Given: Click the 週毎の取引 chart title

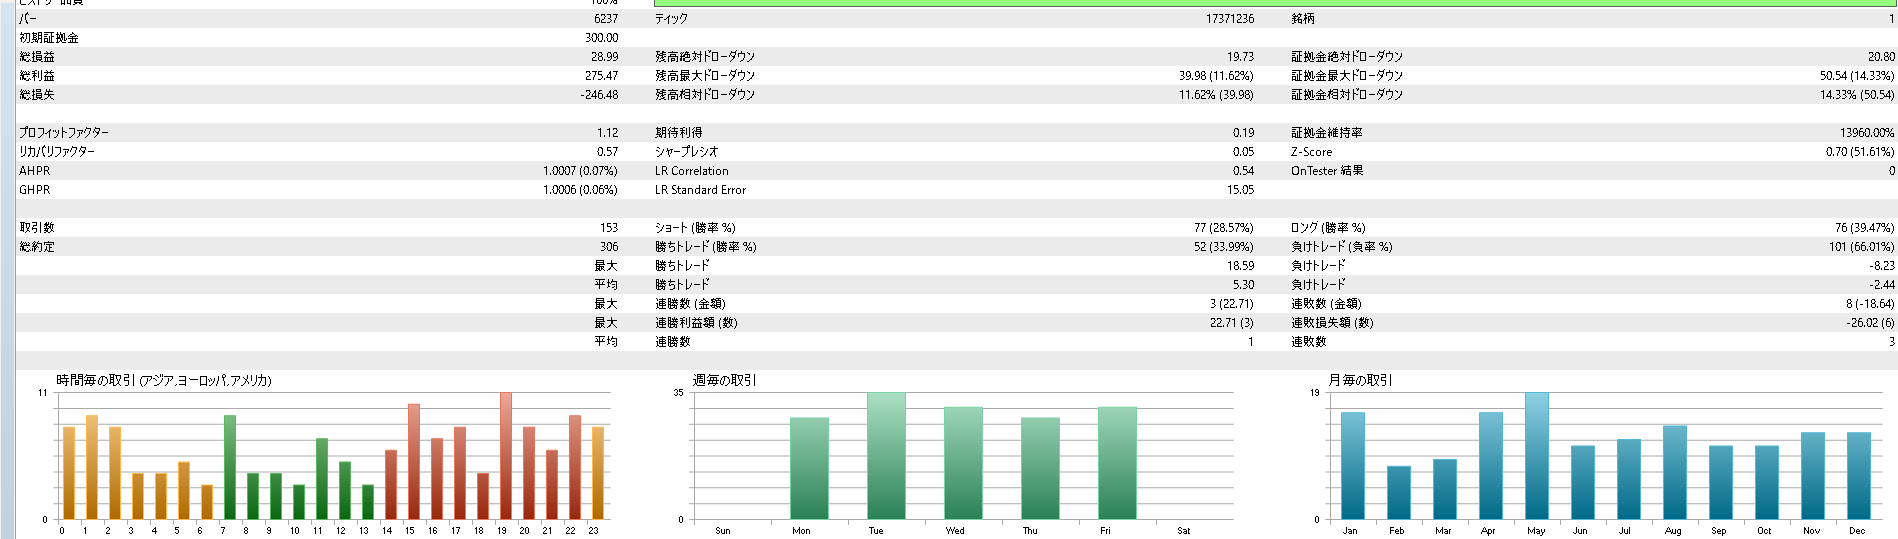Looking at the screenshot, I should click(x=724, y=380).
